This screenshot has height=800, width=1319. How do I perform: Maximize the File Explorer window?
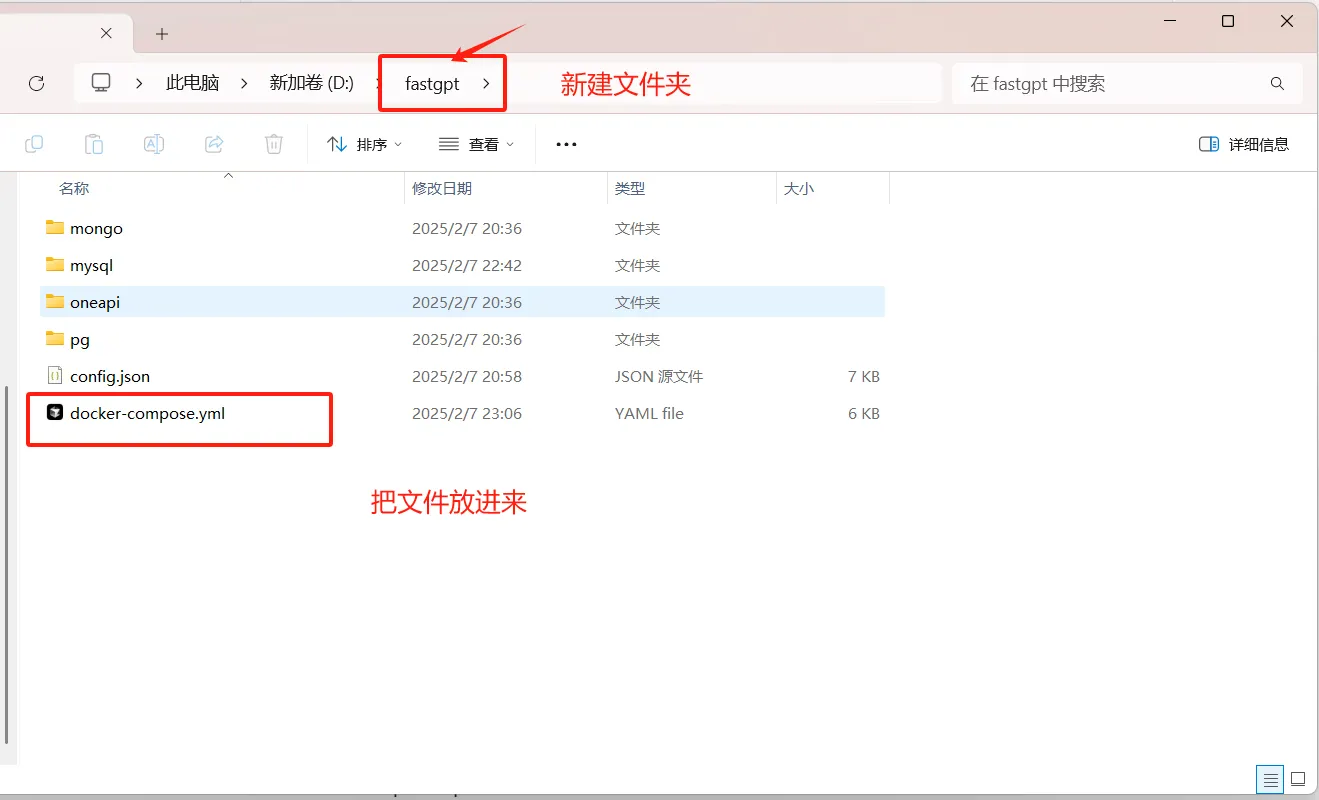[x=1228, y=21]
